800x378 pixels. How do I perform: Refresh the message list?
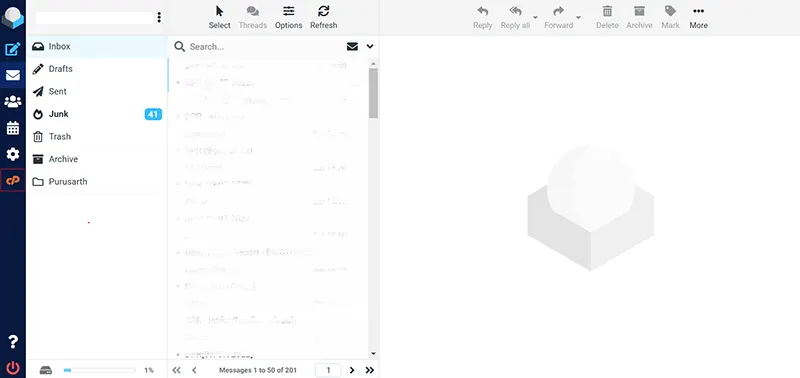point(323,18)
